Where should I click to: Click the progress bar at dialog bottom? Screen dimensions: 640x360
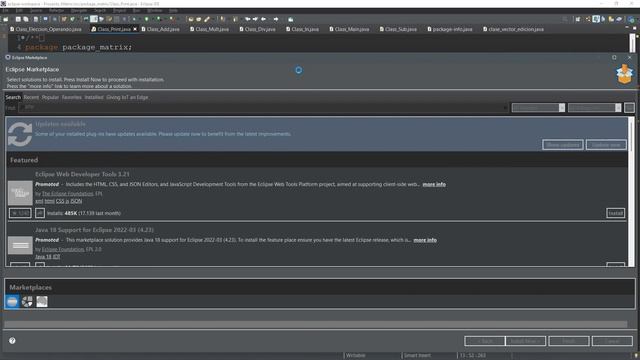316,324
